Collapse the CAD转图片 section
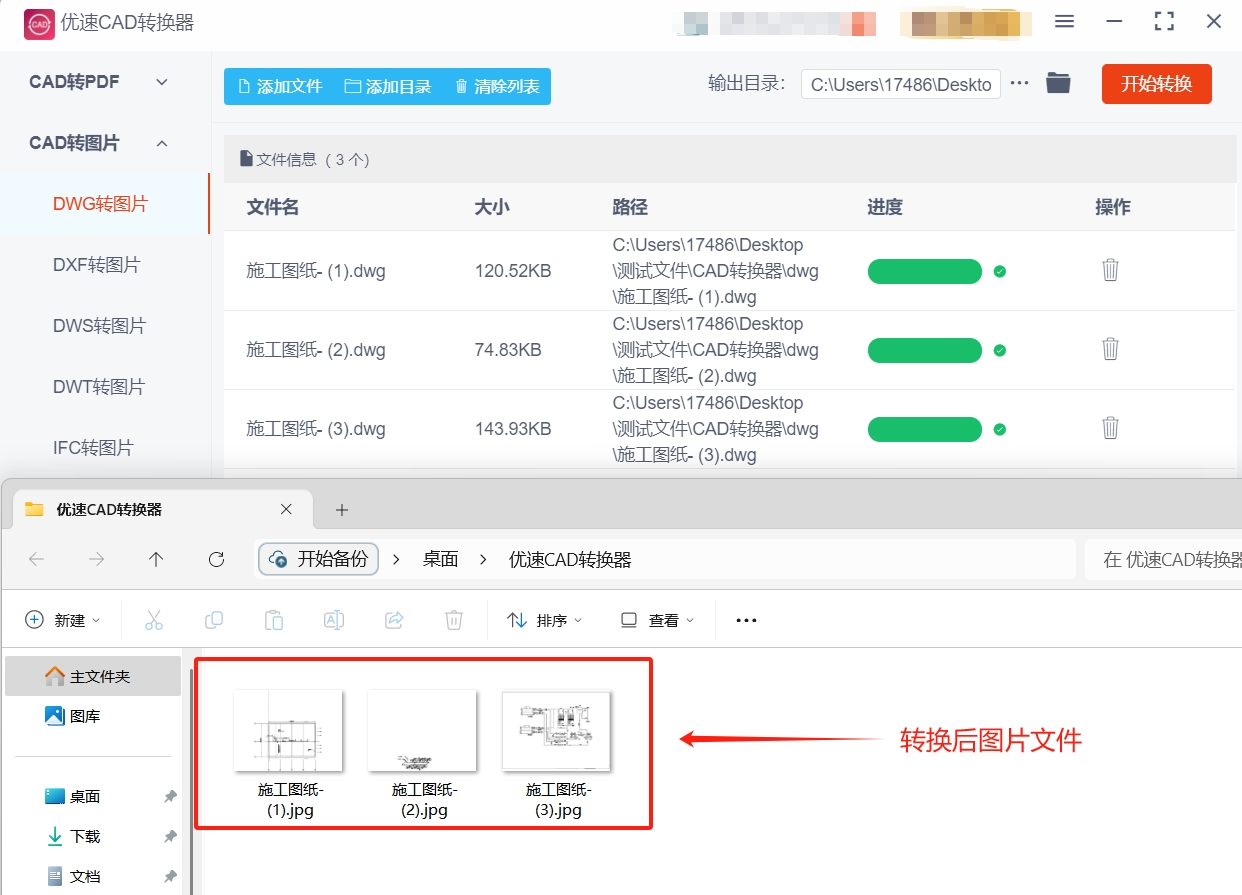 (161, 143)
